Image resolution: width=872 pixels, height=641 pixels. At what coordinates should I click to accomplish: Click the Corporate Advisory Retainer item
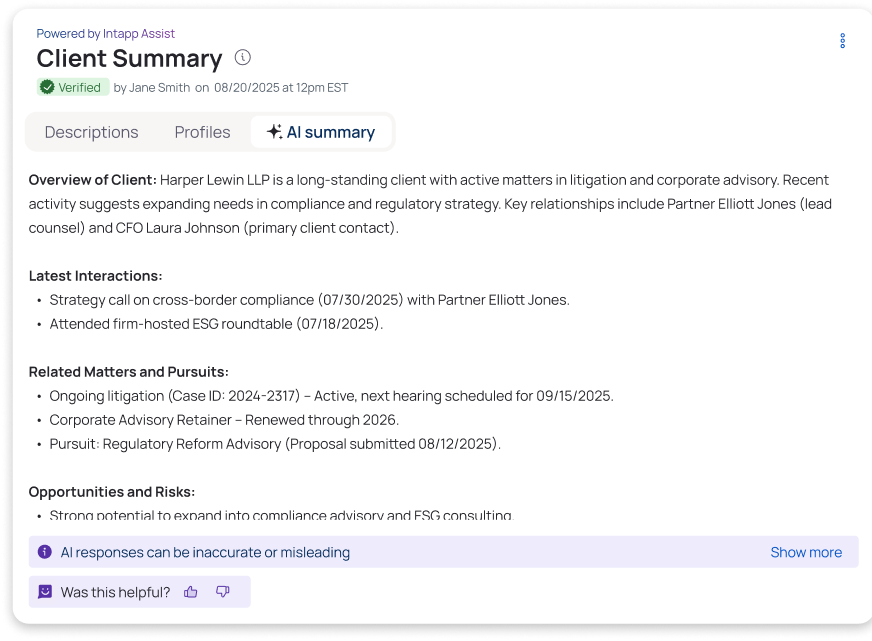[x=223, y=420]
